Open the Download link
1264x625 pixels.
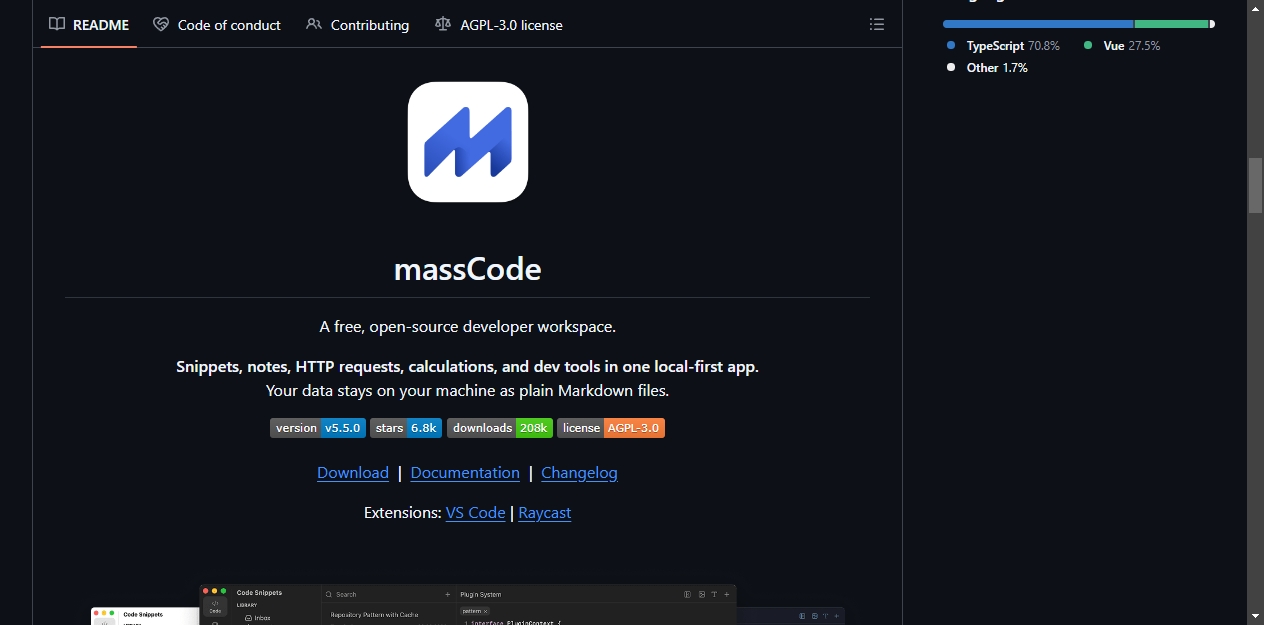pos(353,473)
